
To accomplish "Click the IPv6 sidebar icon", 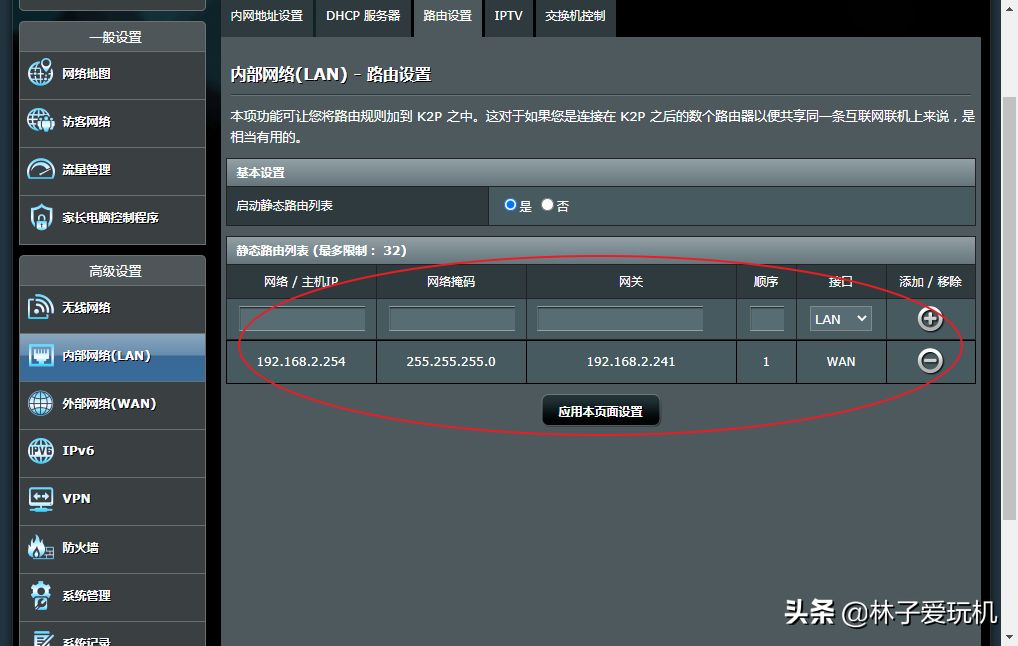I will tap(40, 451).
